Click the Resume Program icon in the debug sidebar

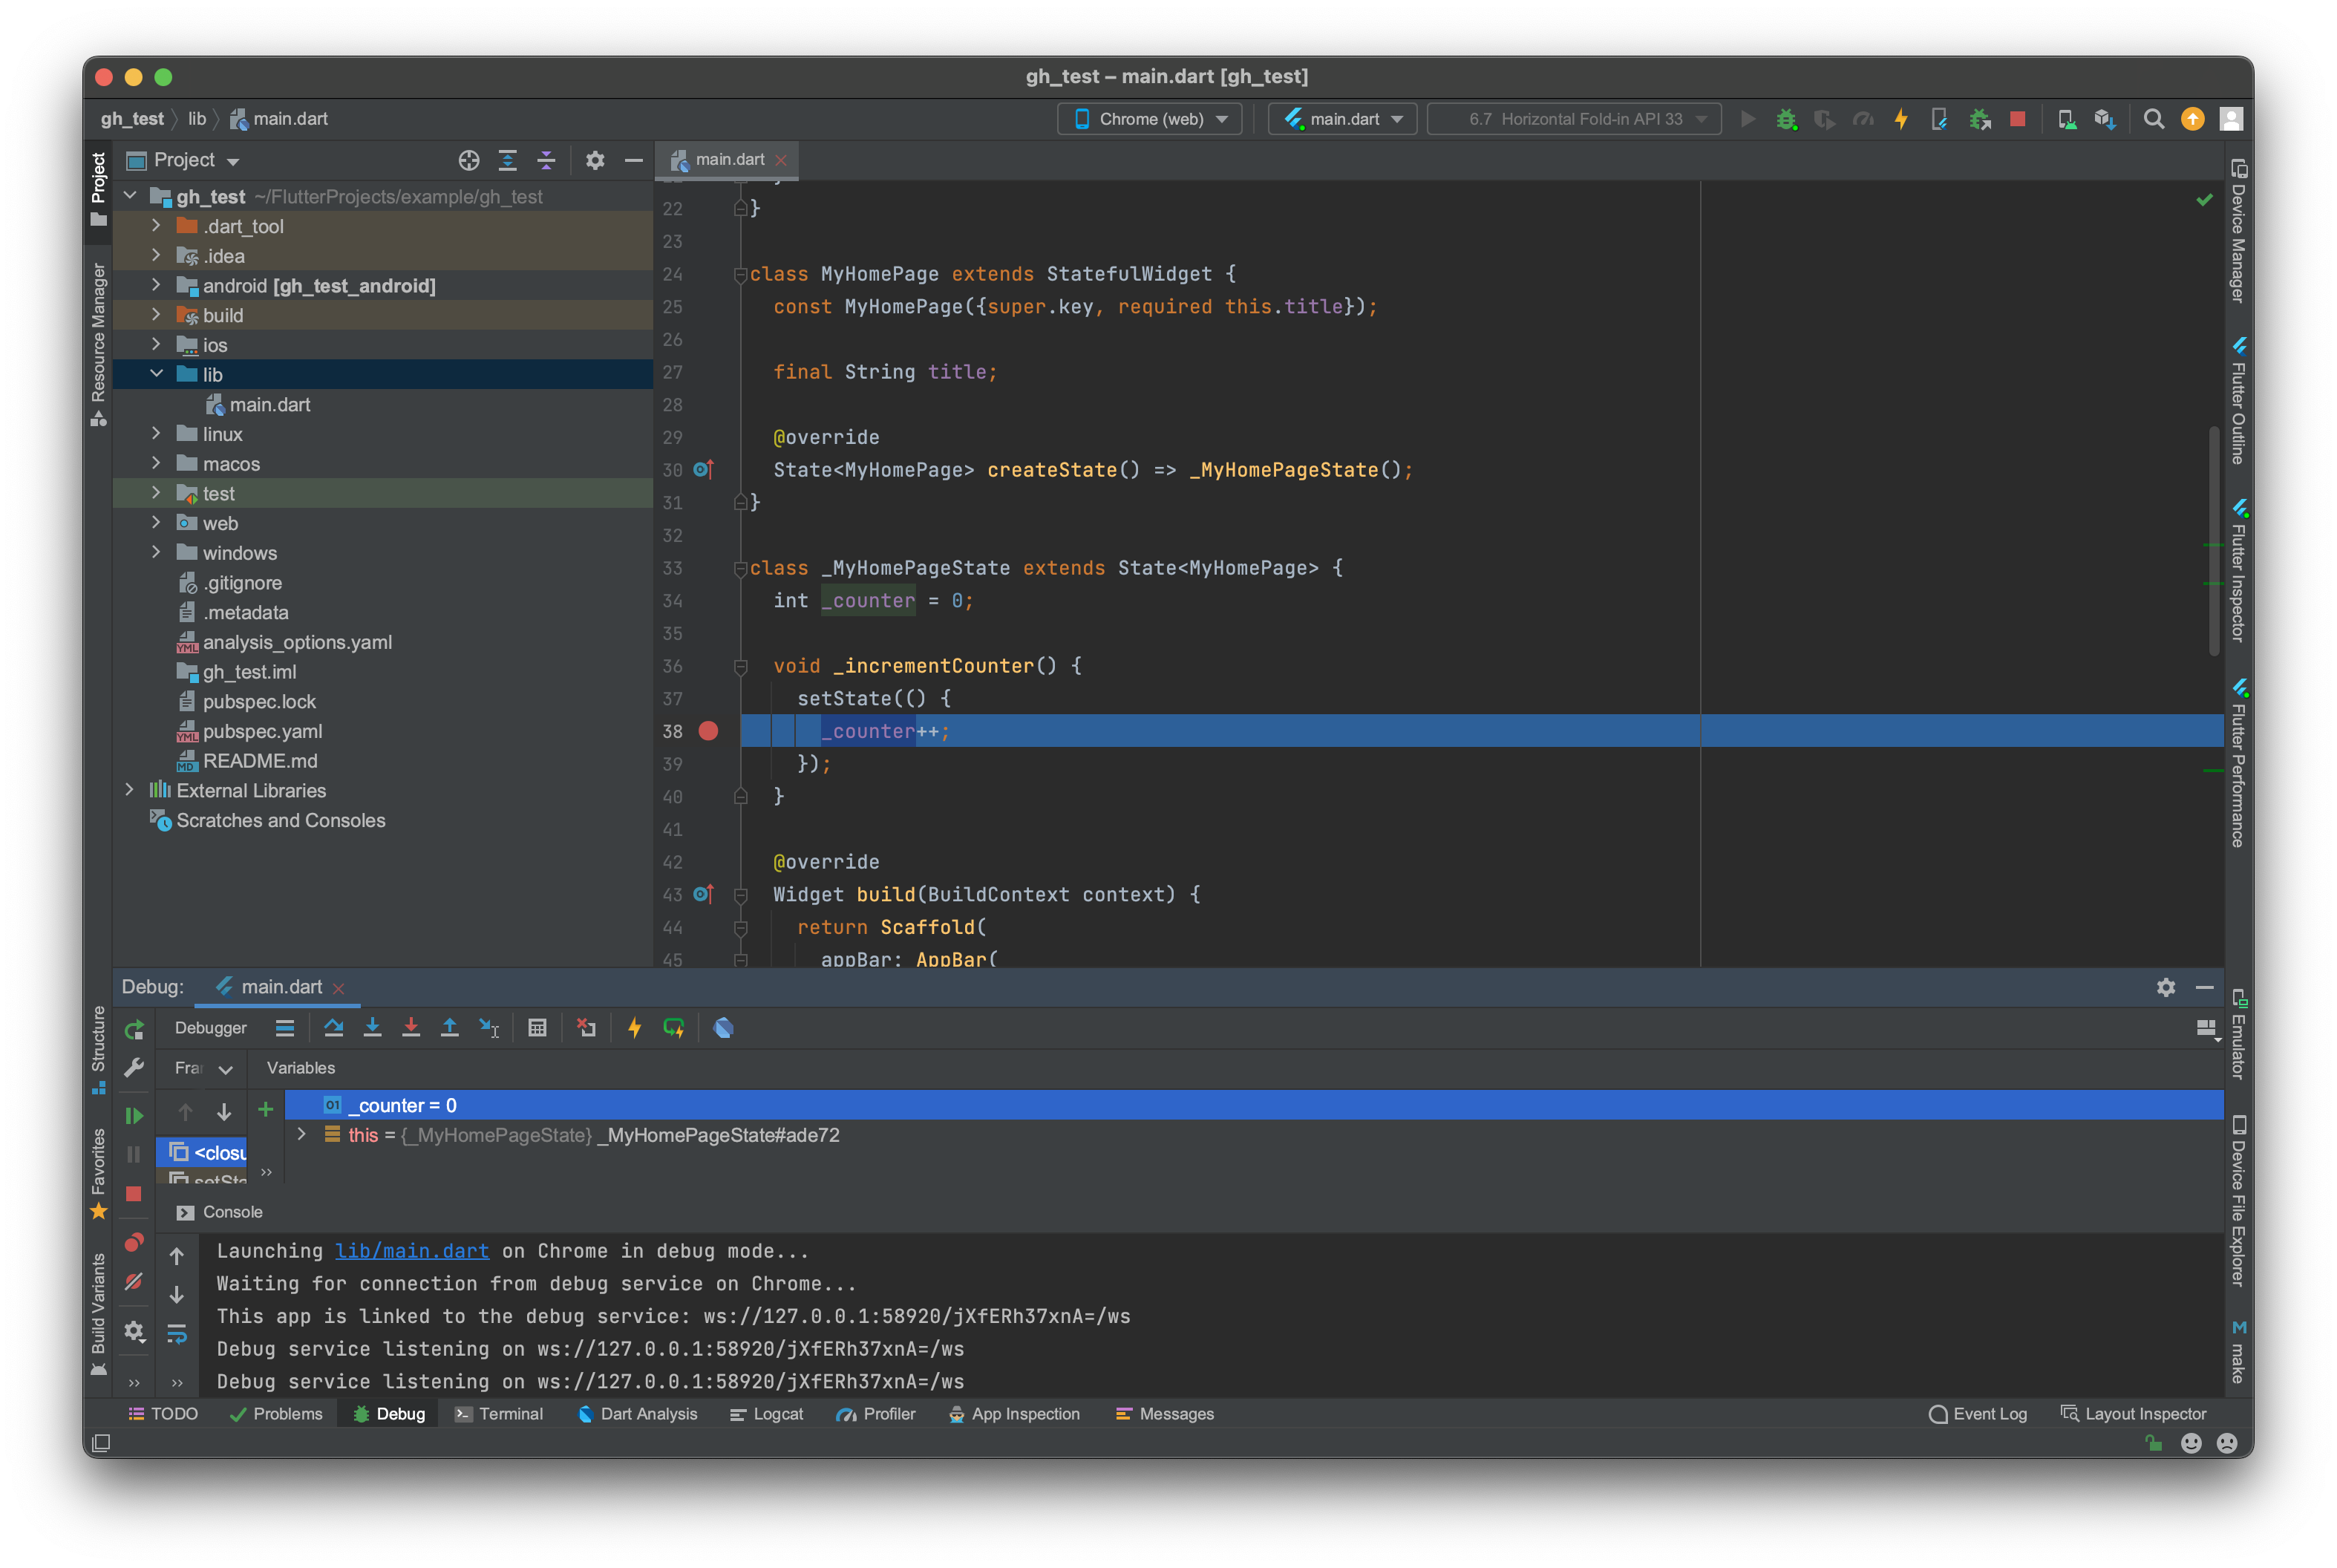click(x=134, y=1116)
